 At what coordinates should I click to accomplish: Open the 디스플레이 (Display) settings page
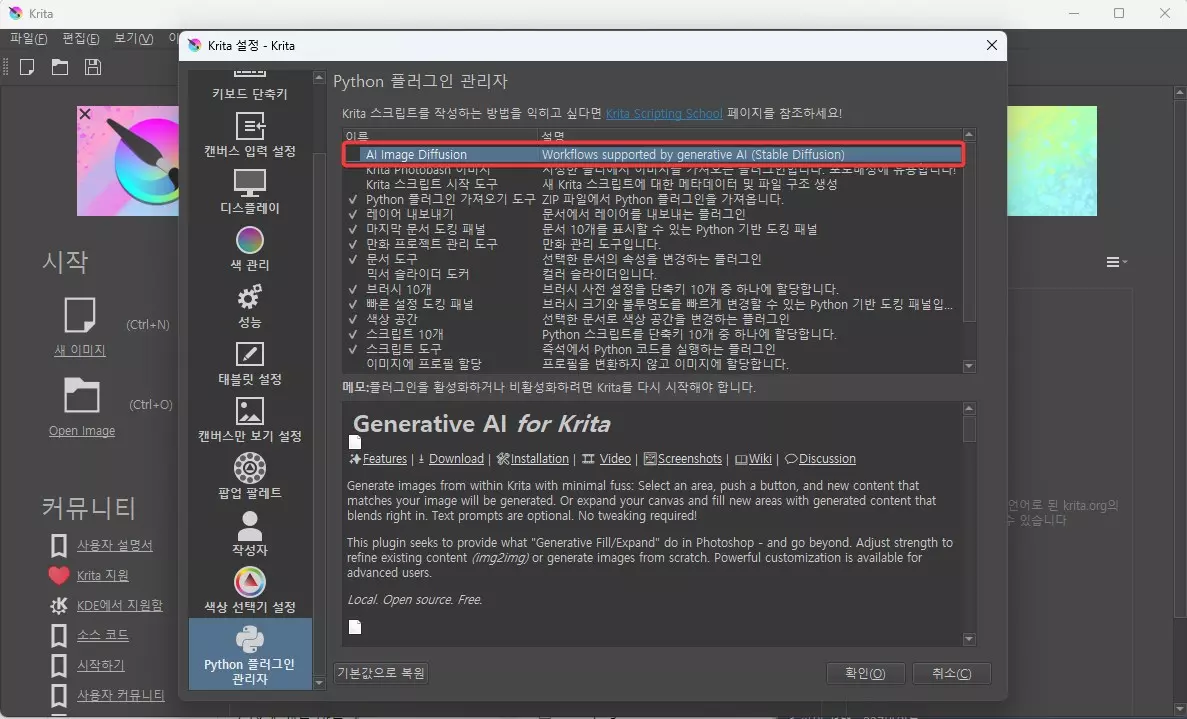point(249,192)
